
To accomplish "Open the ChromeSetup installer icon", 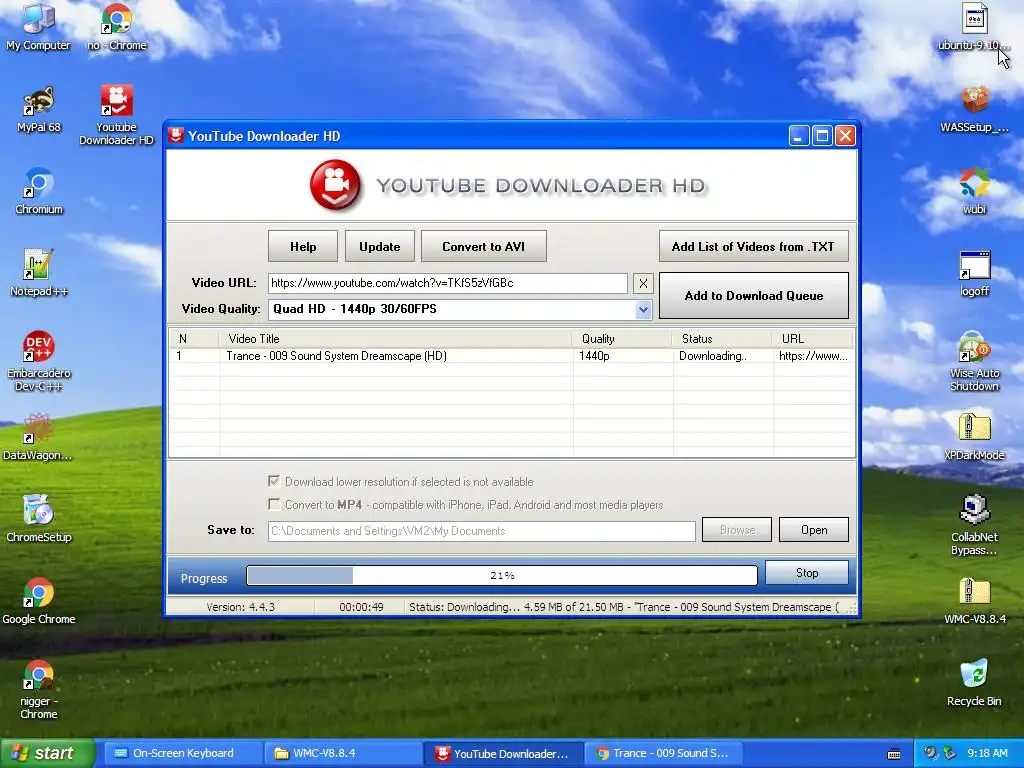I will (x=39, y=519).
